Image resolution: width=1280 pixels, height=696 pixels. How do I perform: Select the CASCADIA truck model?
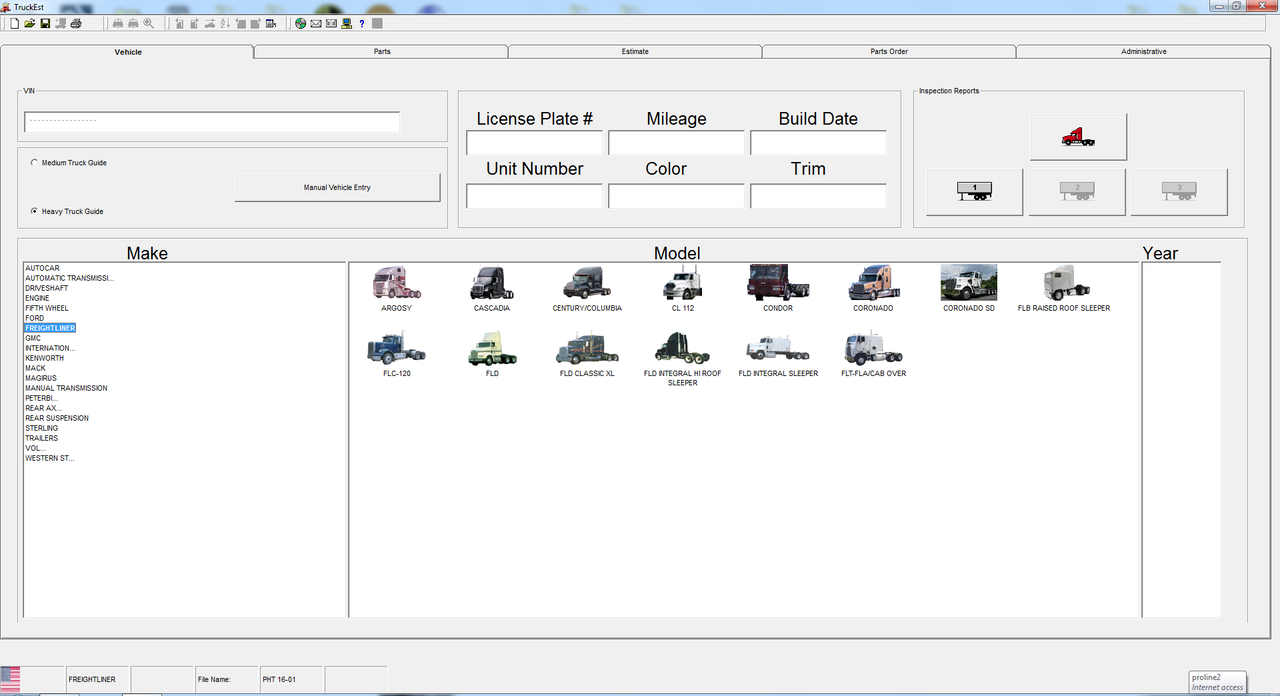pos(492,289)
